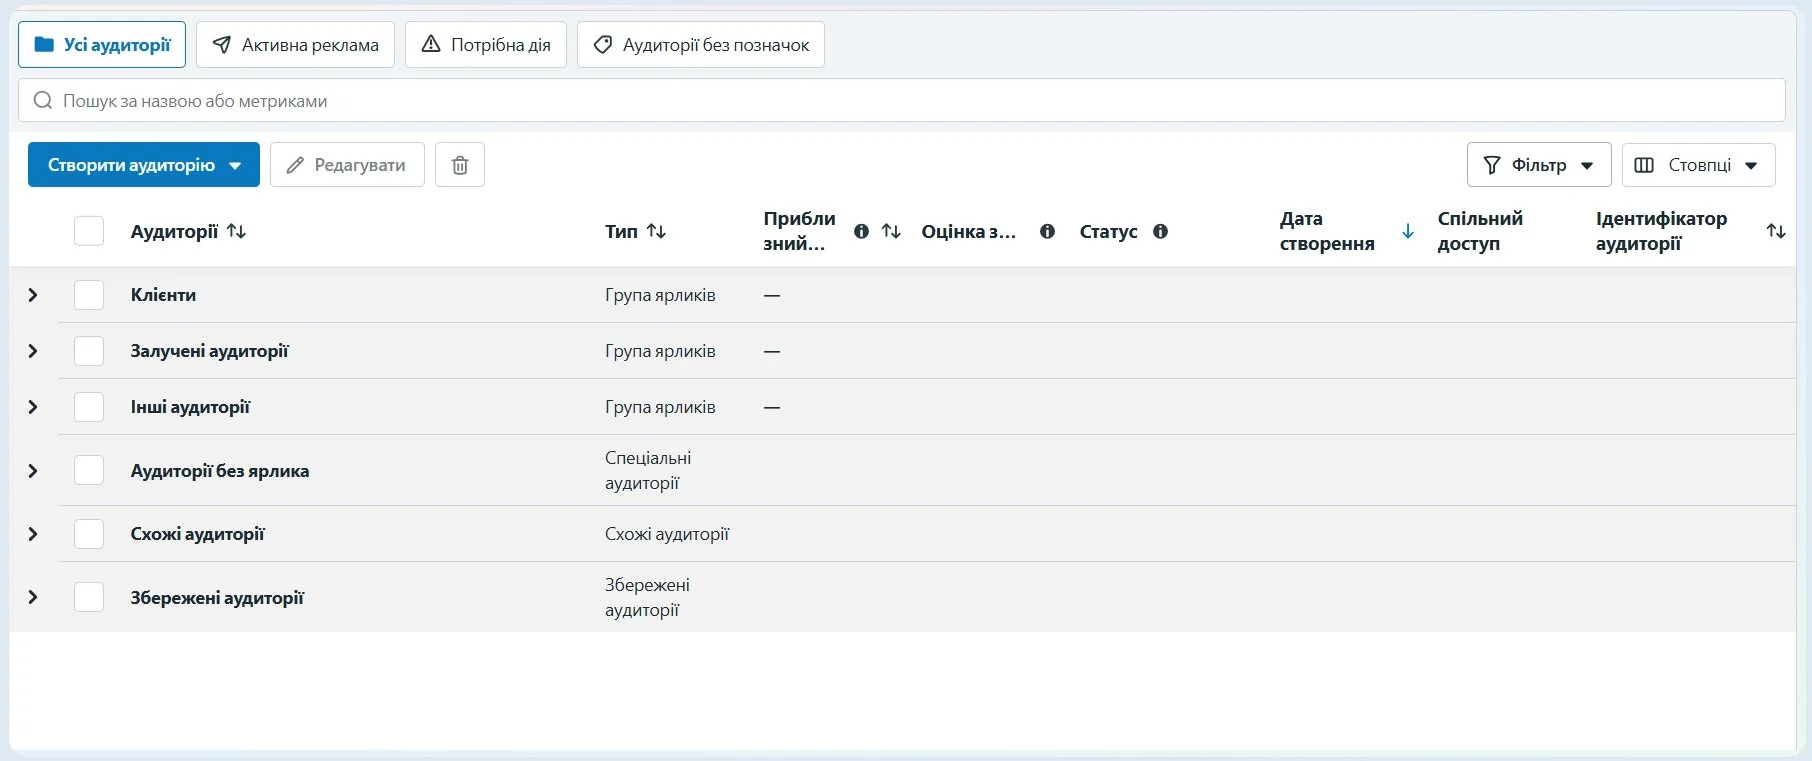Screen dimensions: 1812x761
Task: Click the search magnifier icon
Action: [x=43, y=100]
